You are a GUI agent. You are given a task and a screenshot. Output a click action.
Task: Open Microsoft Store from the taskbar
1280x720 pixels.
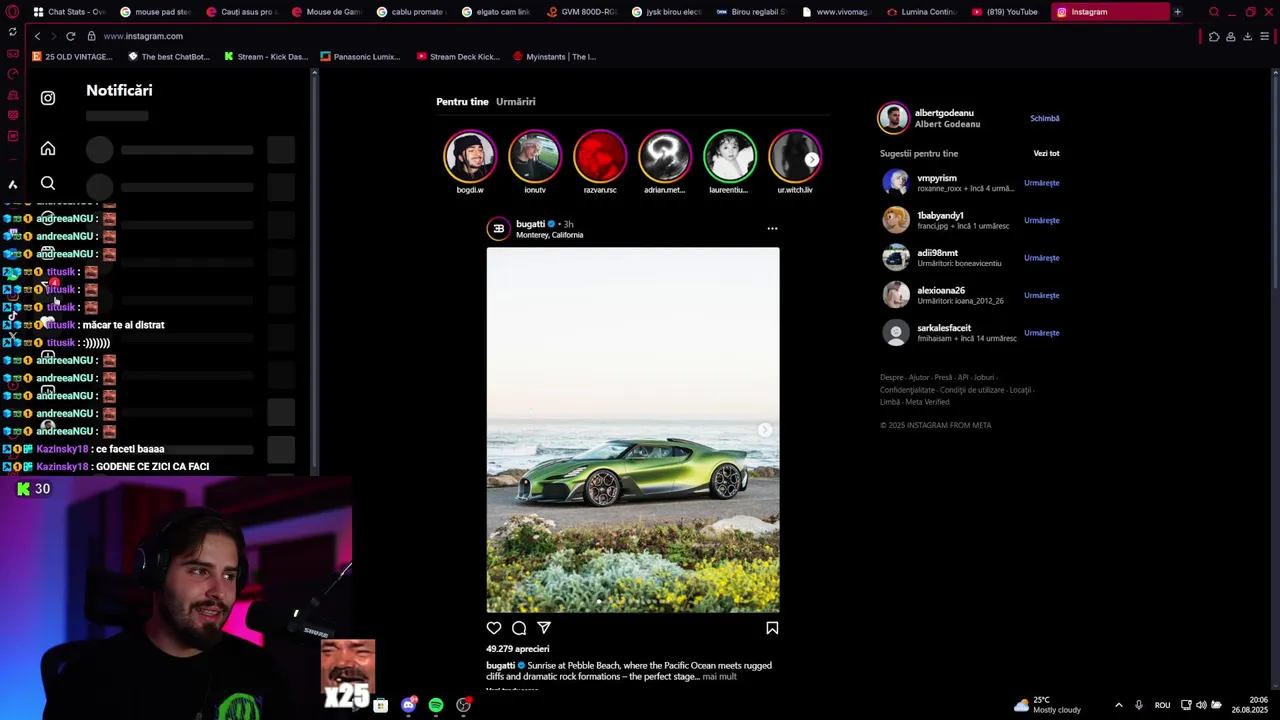pos(380,706)
